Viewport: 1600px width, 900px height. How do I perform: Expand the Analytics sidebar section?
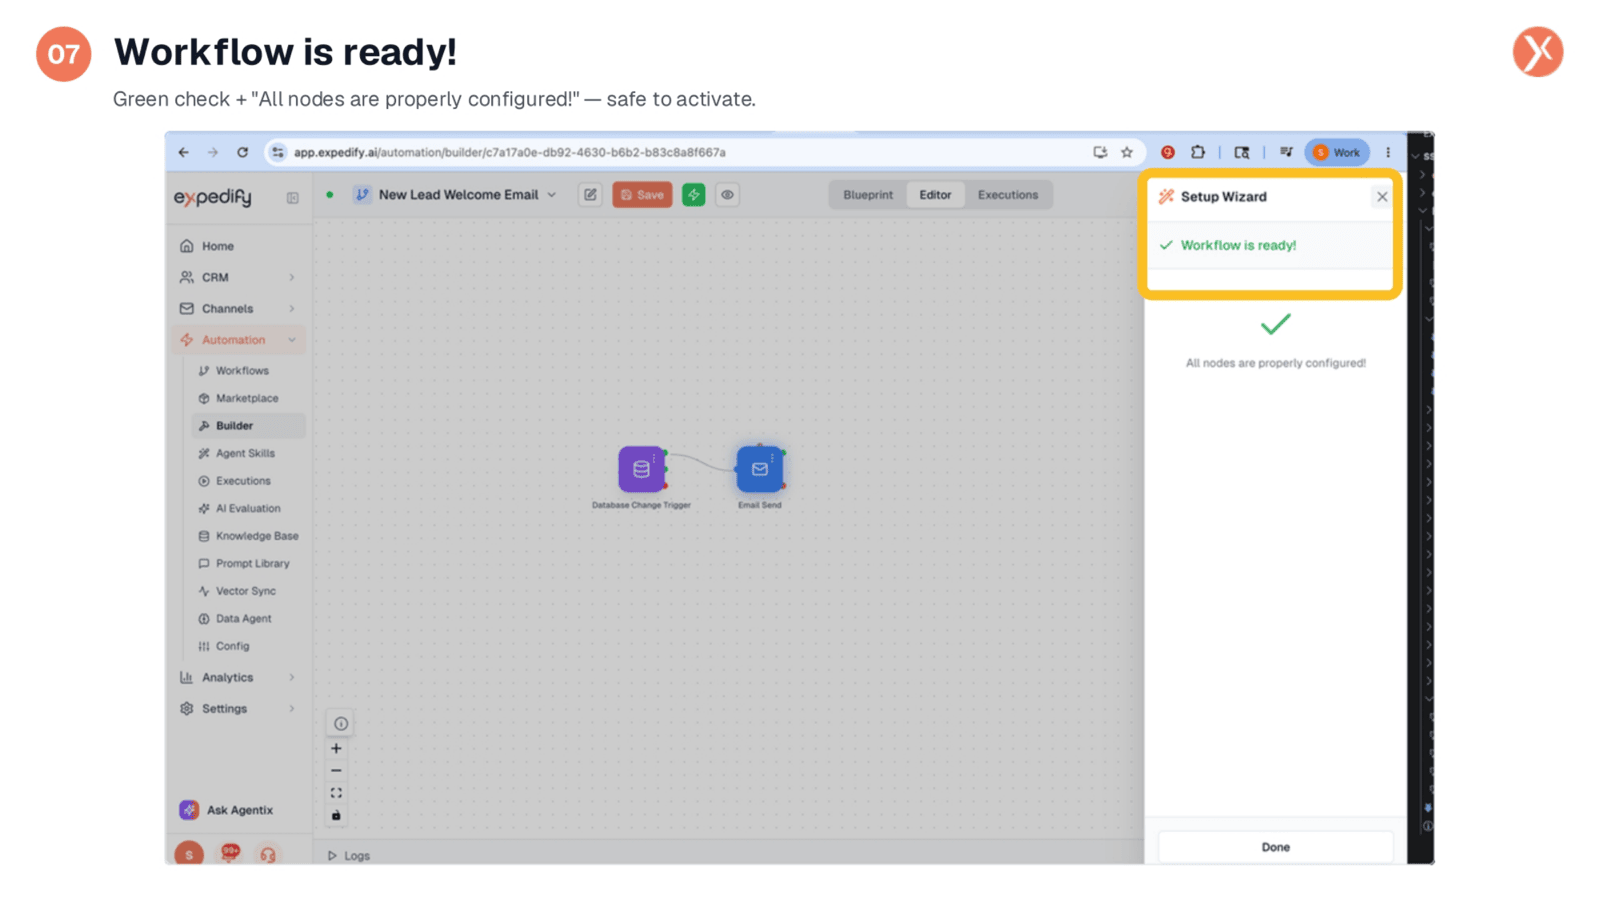coord(240,677)
